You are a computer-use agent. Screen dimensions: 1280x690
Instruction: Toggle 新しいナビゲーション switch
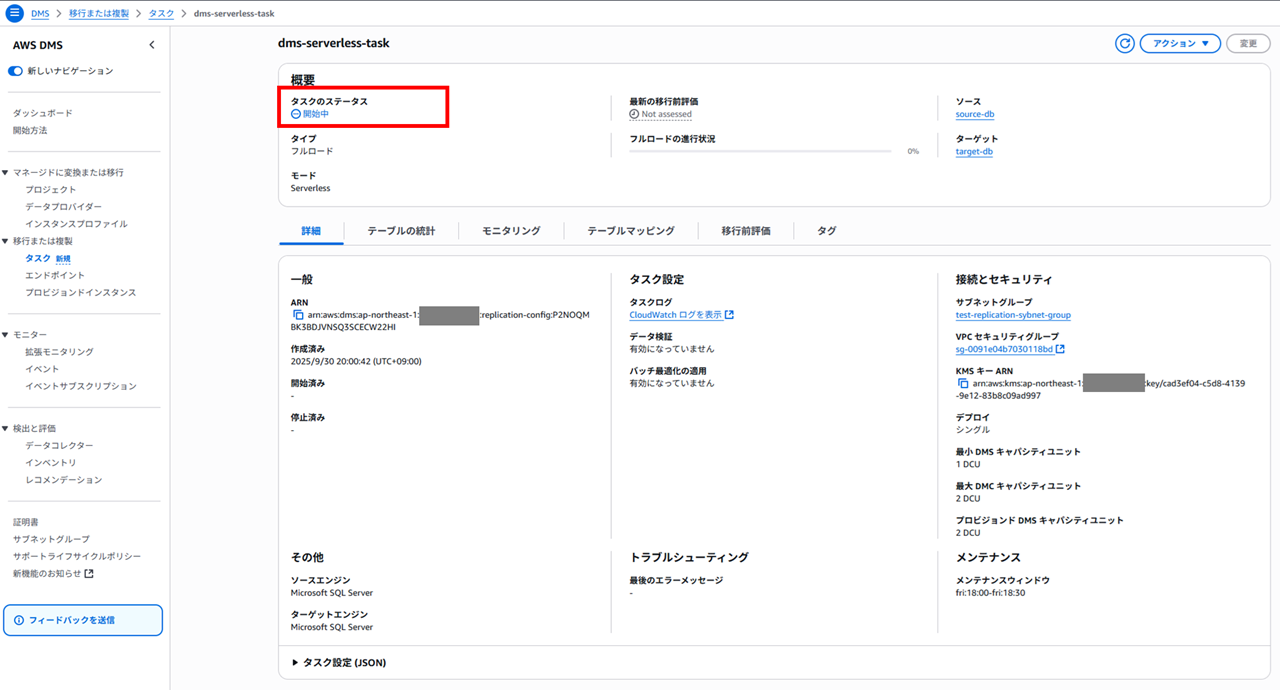click(16, 71)
